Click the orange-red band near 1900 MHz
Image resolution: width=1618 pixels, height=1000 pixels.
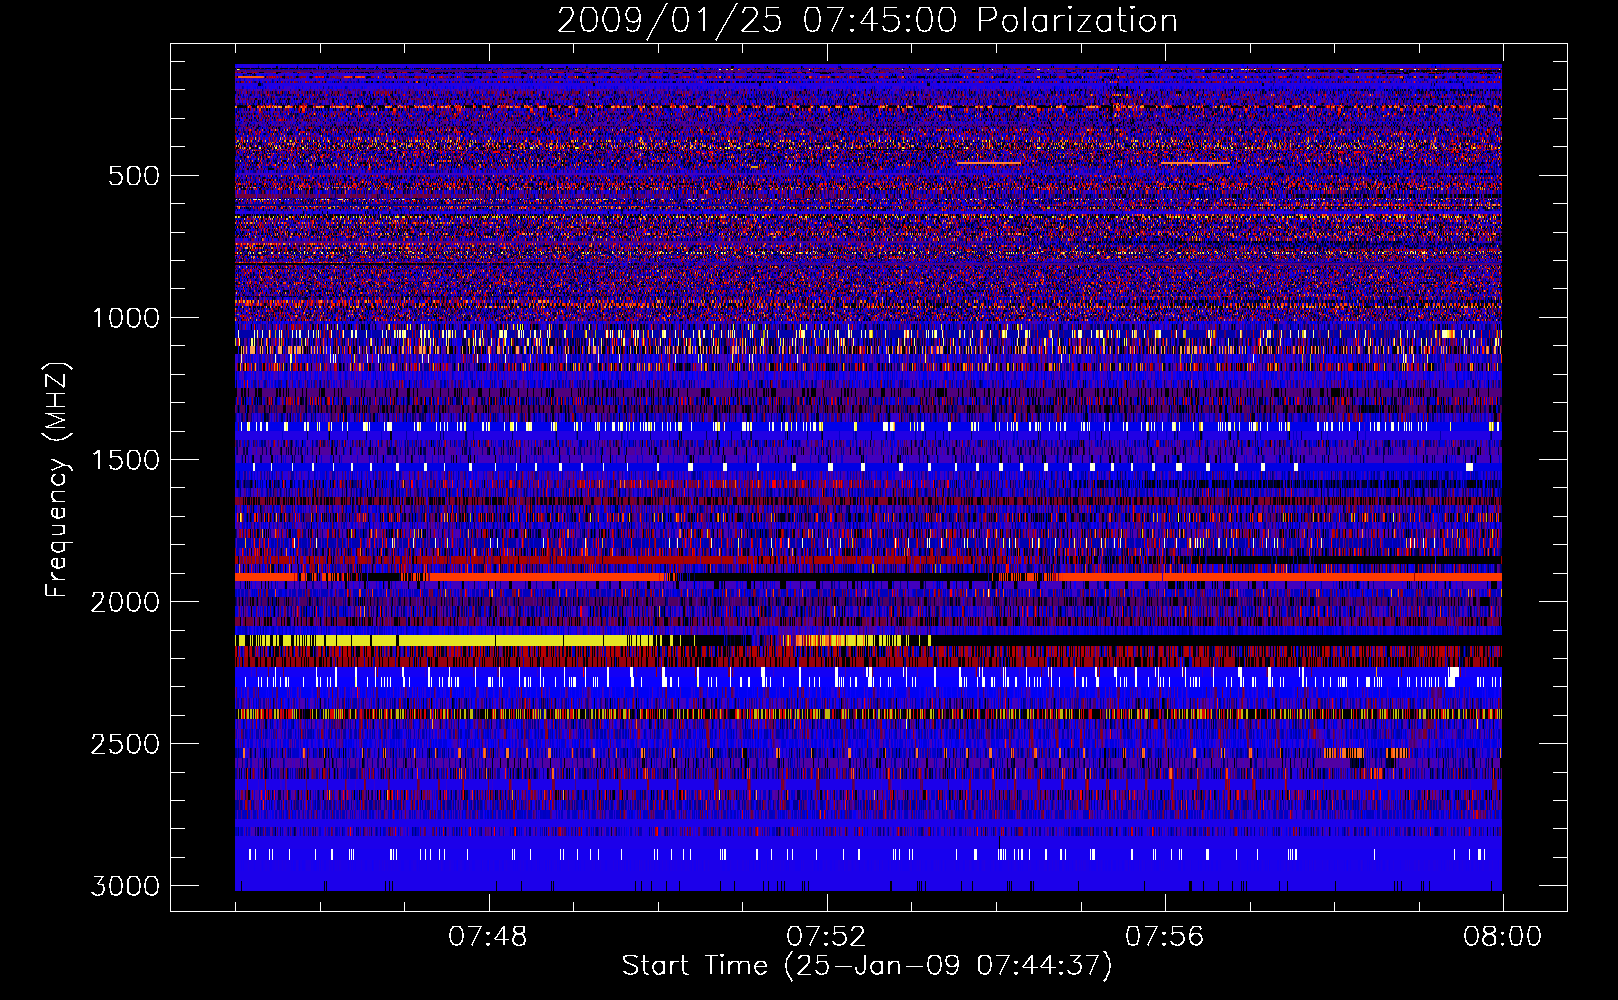pyautogui.click(x=868, y=577)
